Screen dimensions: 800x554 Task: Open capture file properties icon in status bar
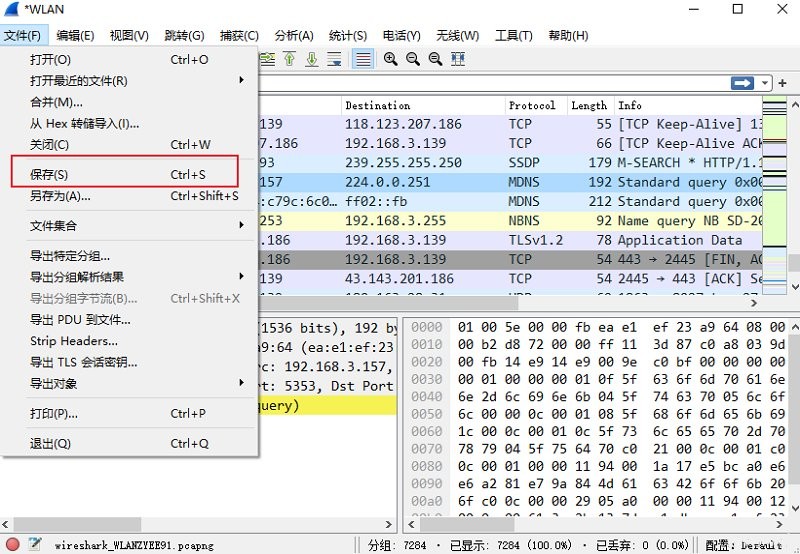pos(35,544)
